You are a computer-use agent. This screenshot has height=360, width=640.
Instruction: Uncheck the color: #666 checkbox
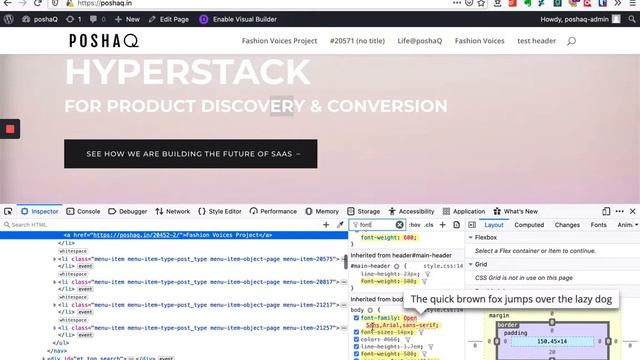tap(356, 339)
